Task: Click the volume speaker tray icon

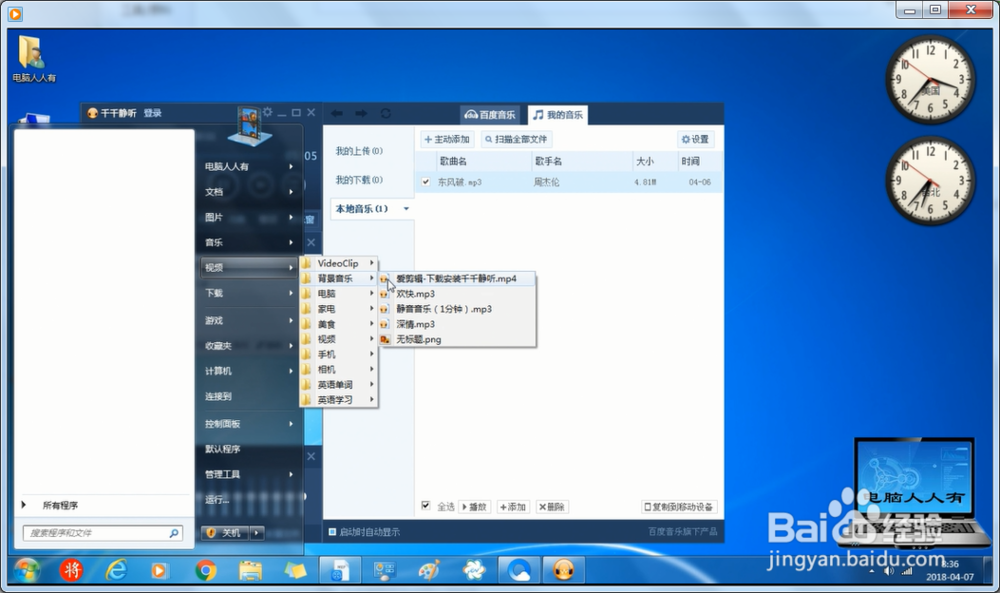Action: [x=888, y=571]
